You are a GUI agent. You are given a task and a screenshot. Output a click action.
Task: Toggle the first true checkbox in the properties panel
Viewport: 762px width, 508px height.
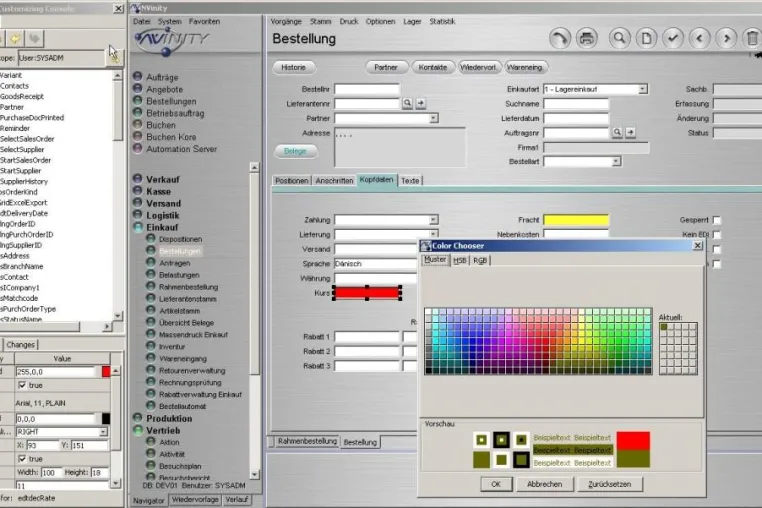click(22, 385)
